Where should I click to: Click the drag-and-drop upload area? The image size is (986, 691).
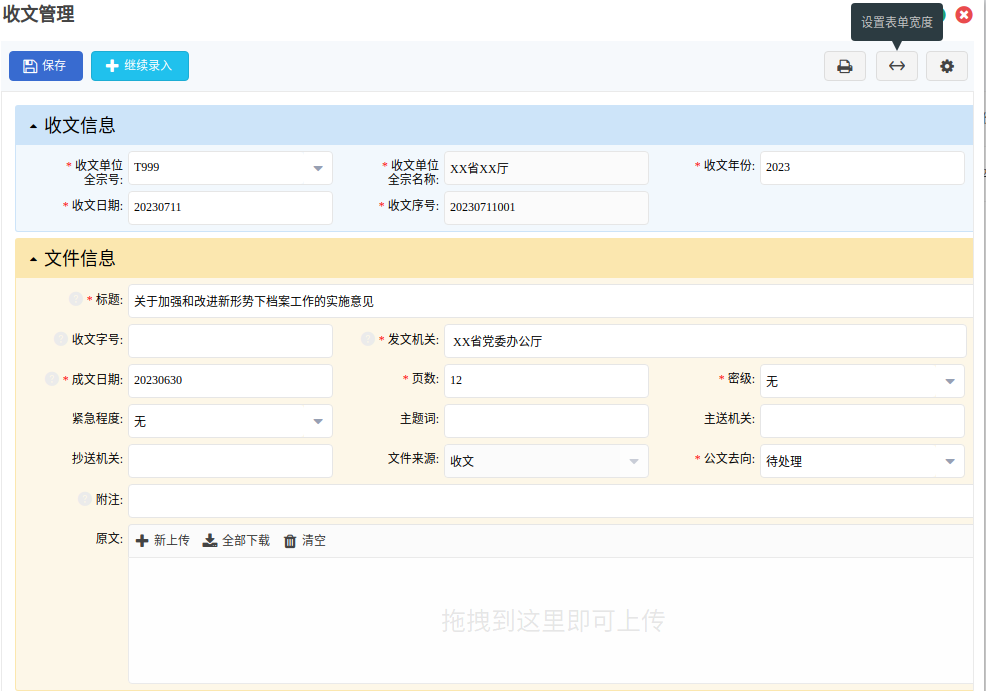click(x=551, y=620)
